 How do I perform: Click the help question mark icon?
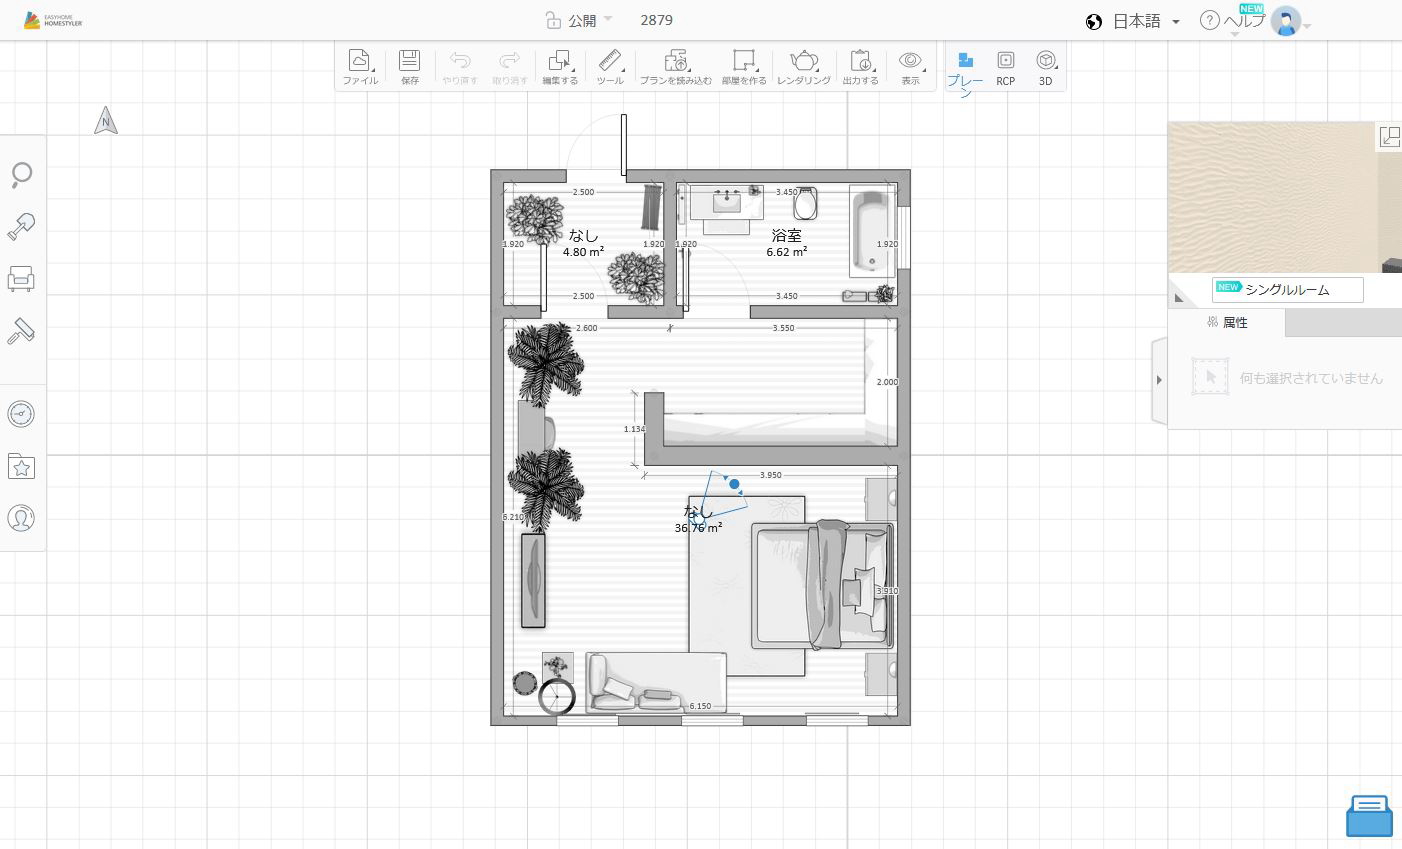pos(1210,20)
